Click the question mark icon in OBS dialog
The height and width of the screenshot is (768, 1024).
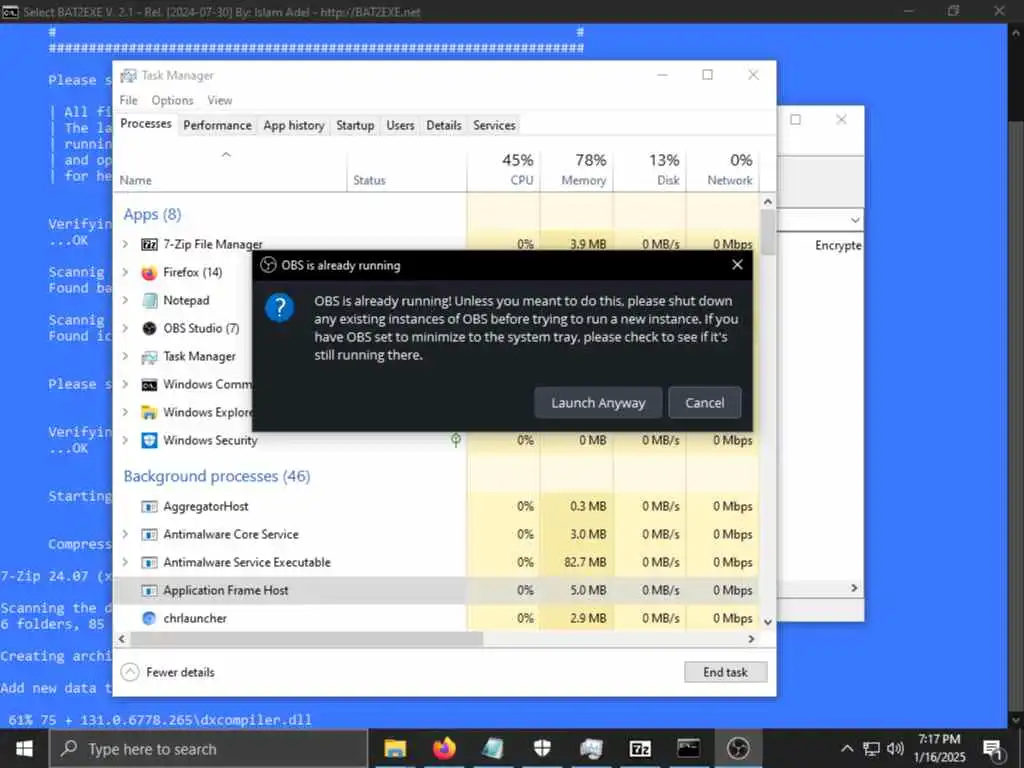[x=280, y=308]
